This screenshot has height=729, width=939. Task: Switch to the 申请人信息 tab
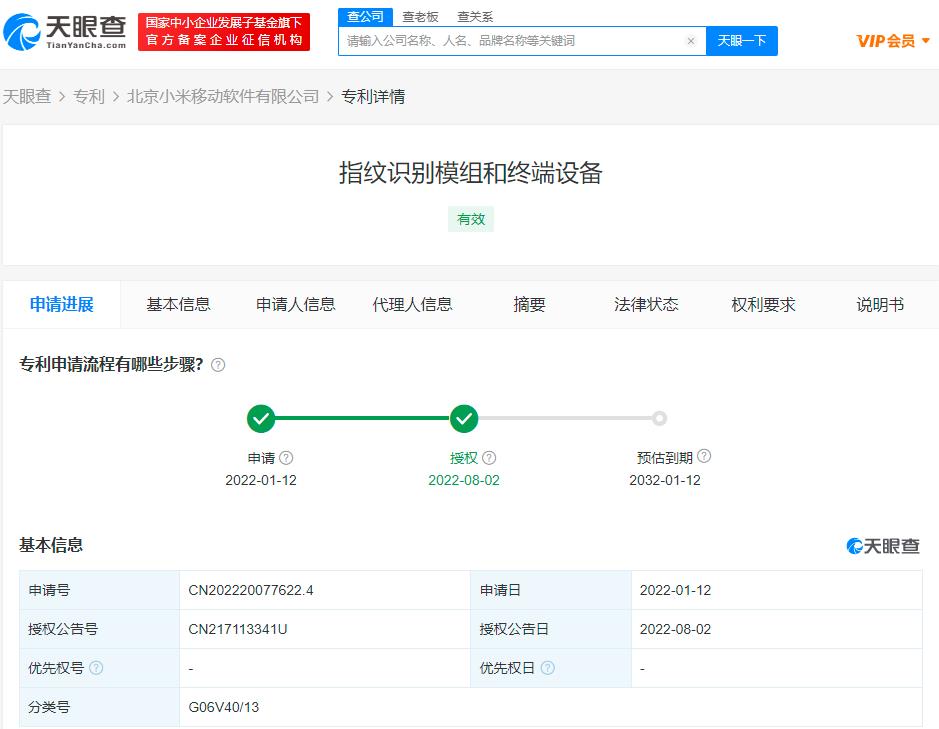coord(296,305)
